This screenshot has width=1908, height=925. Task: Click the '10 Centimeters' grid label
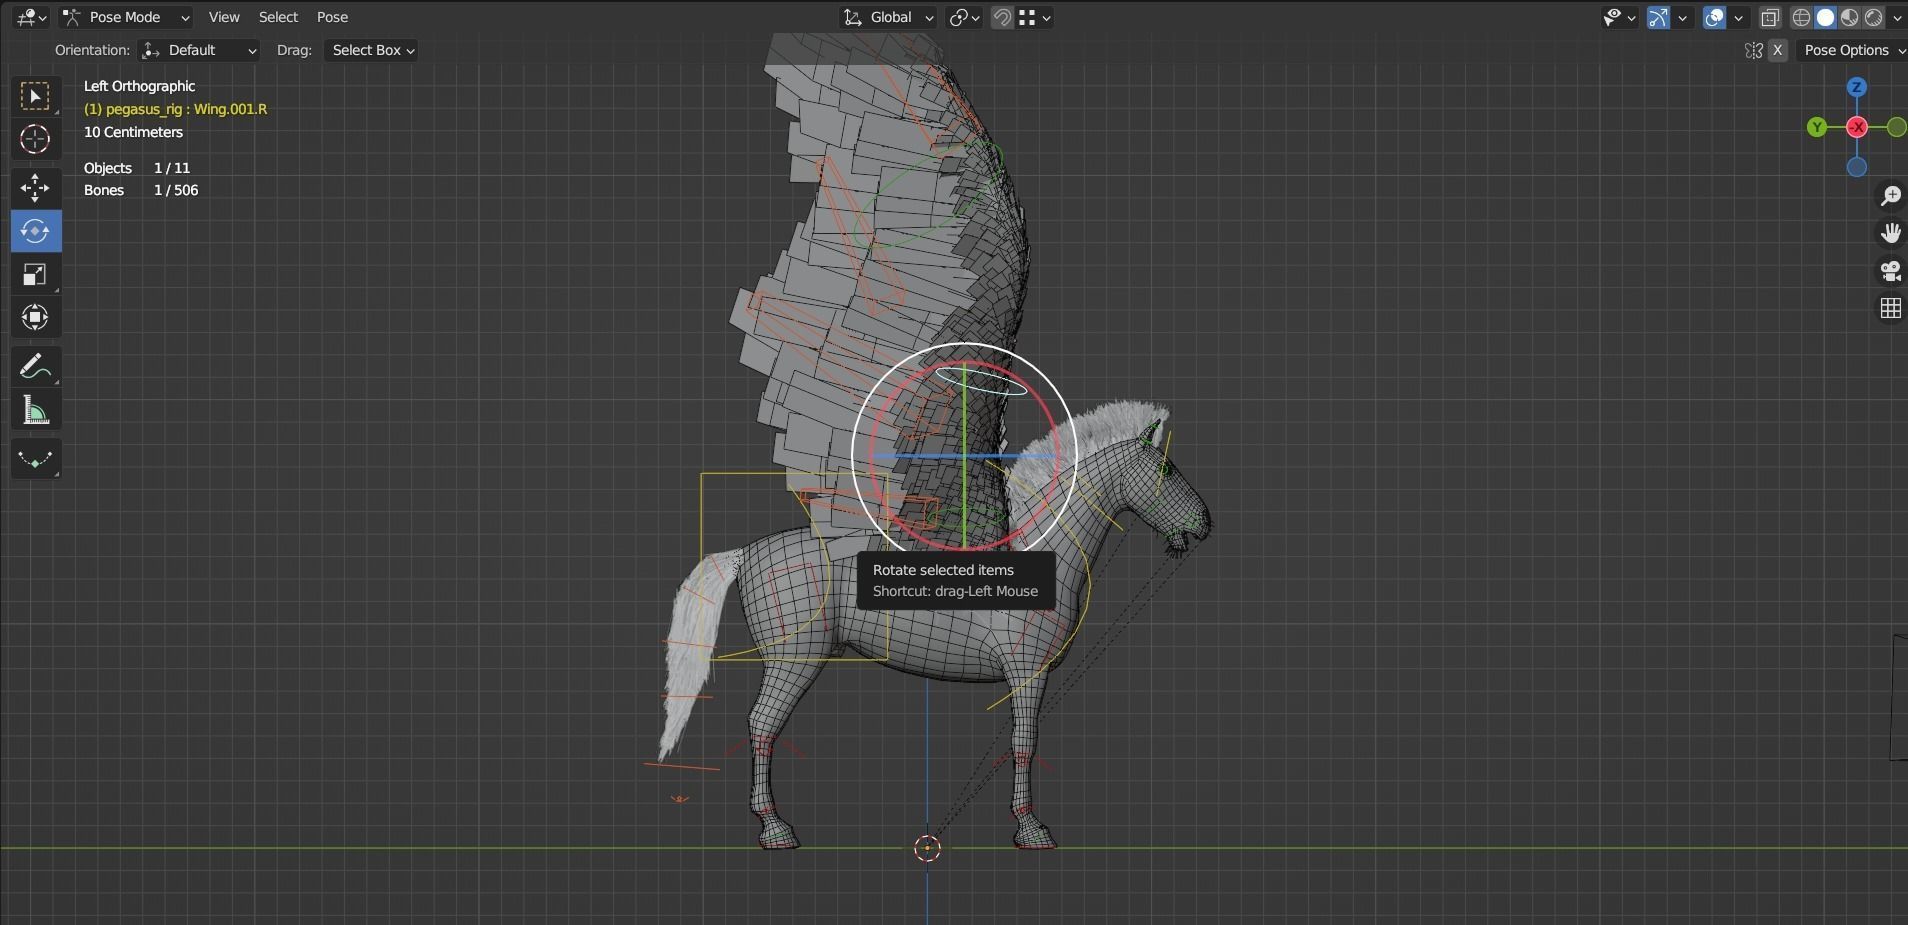133,132
